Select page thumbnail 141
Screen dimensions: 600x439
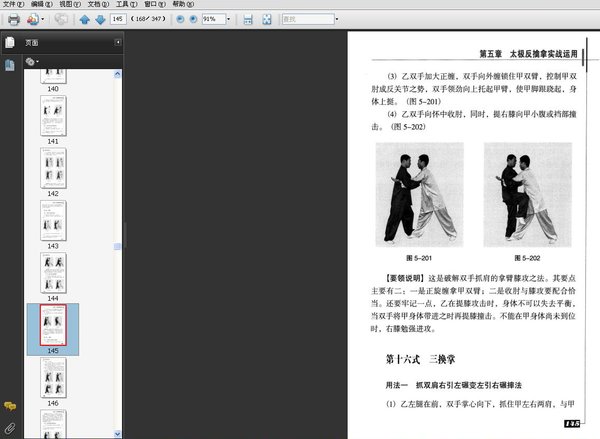click(x=53, y=116)
